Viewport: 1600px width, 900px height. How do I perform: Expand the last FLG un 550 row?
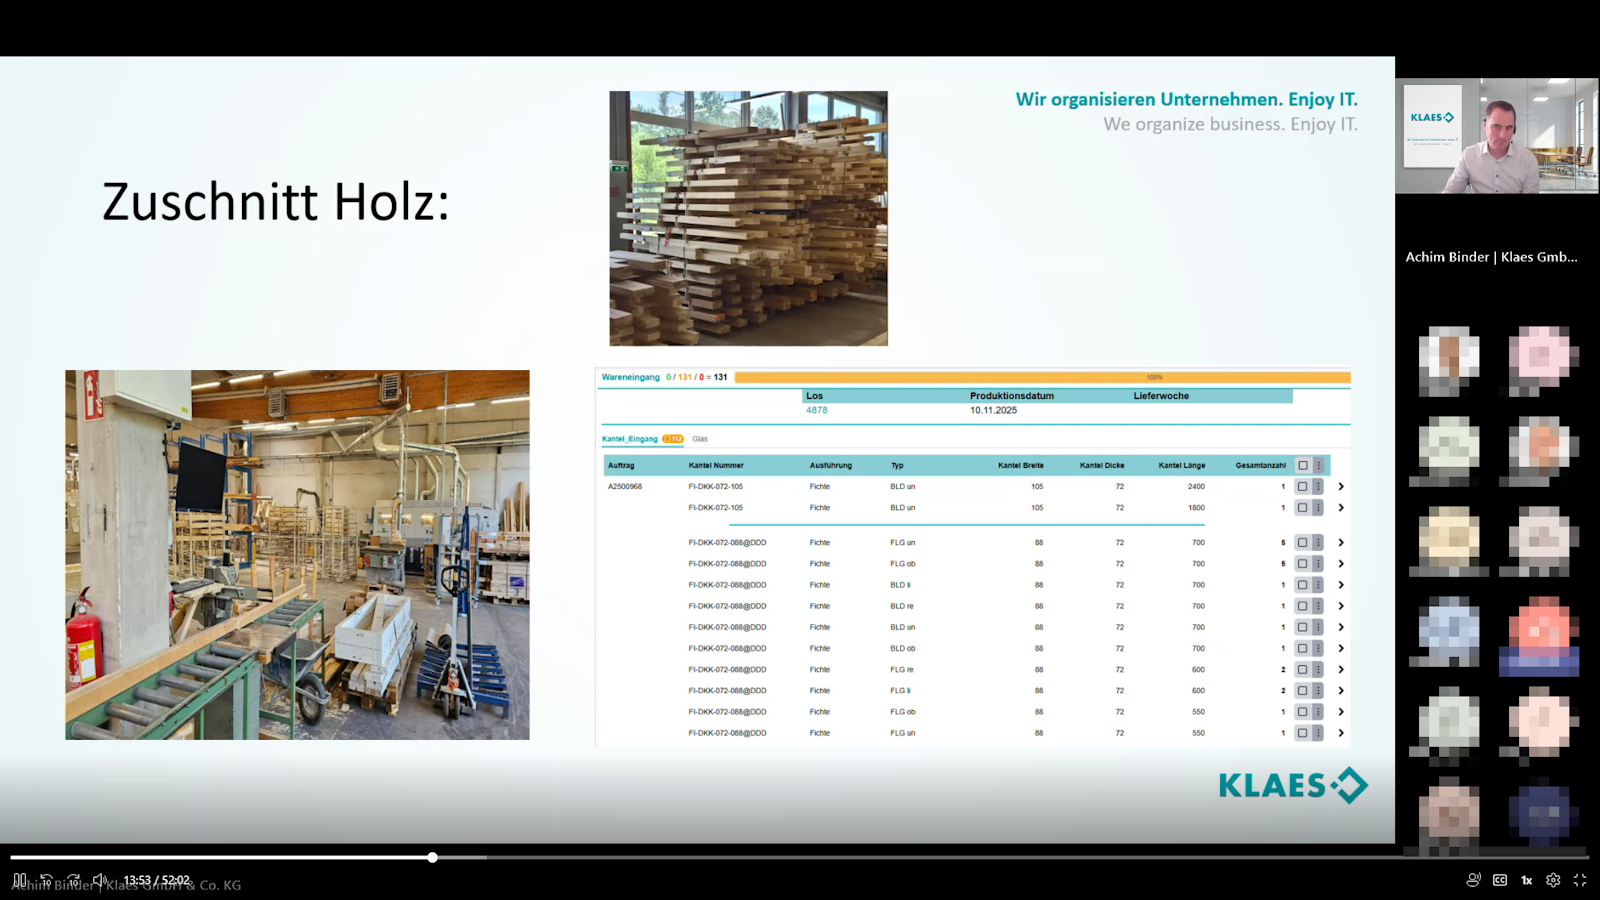[x=1341, y=733]
